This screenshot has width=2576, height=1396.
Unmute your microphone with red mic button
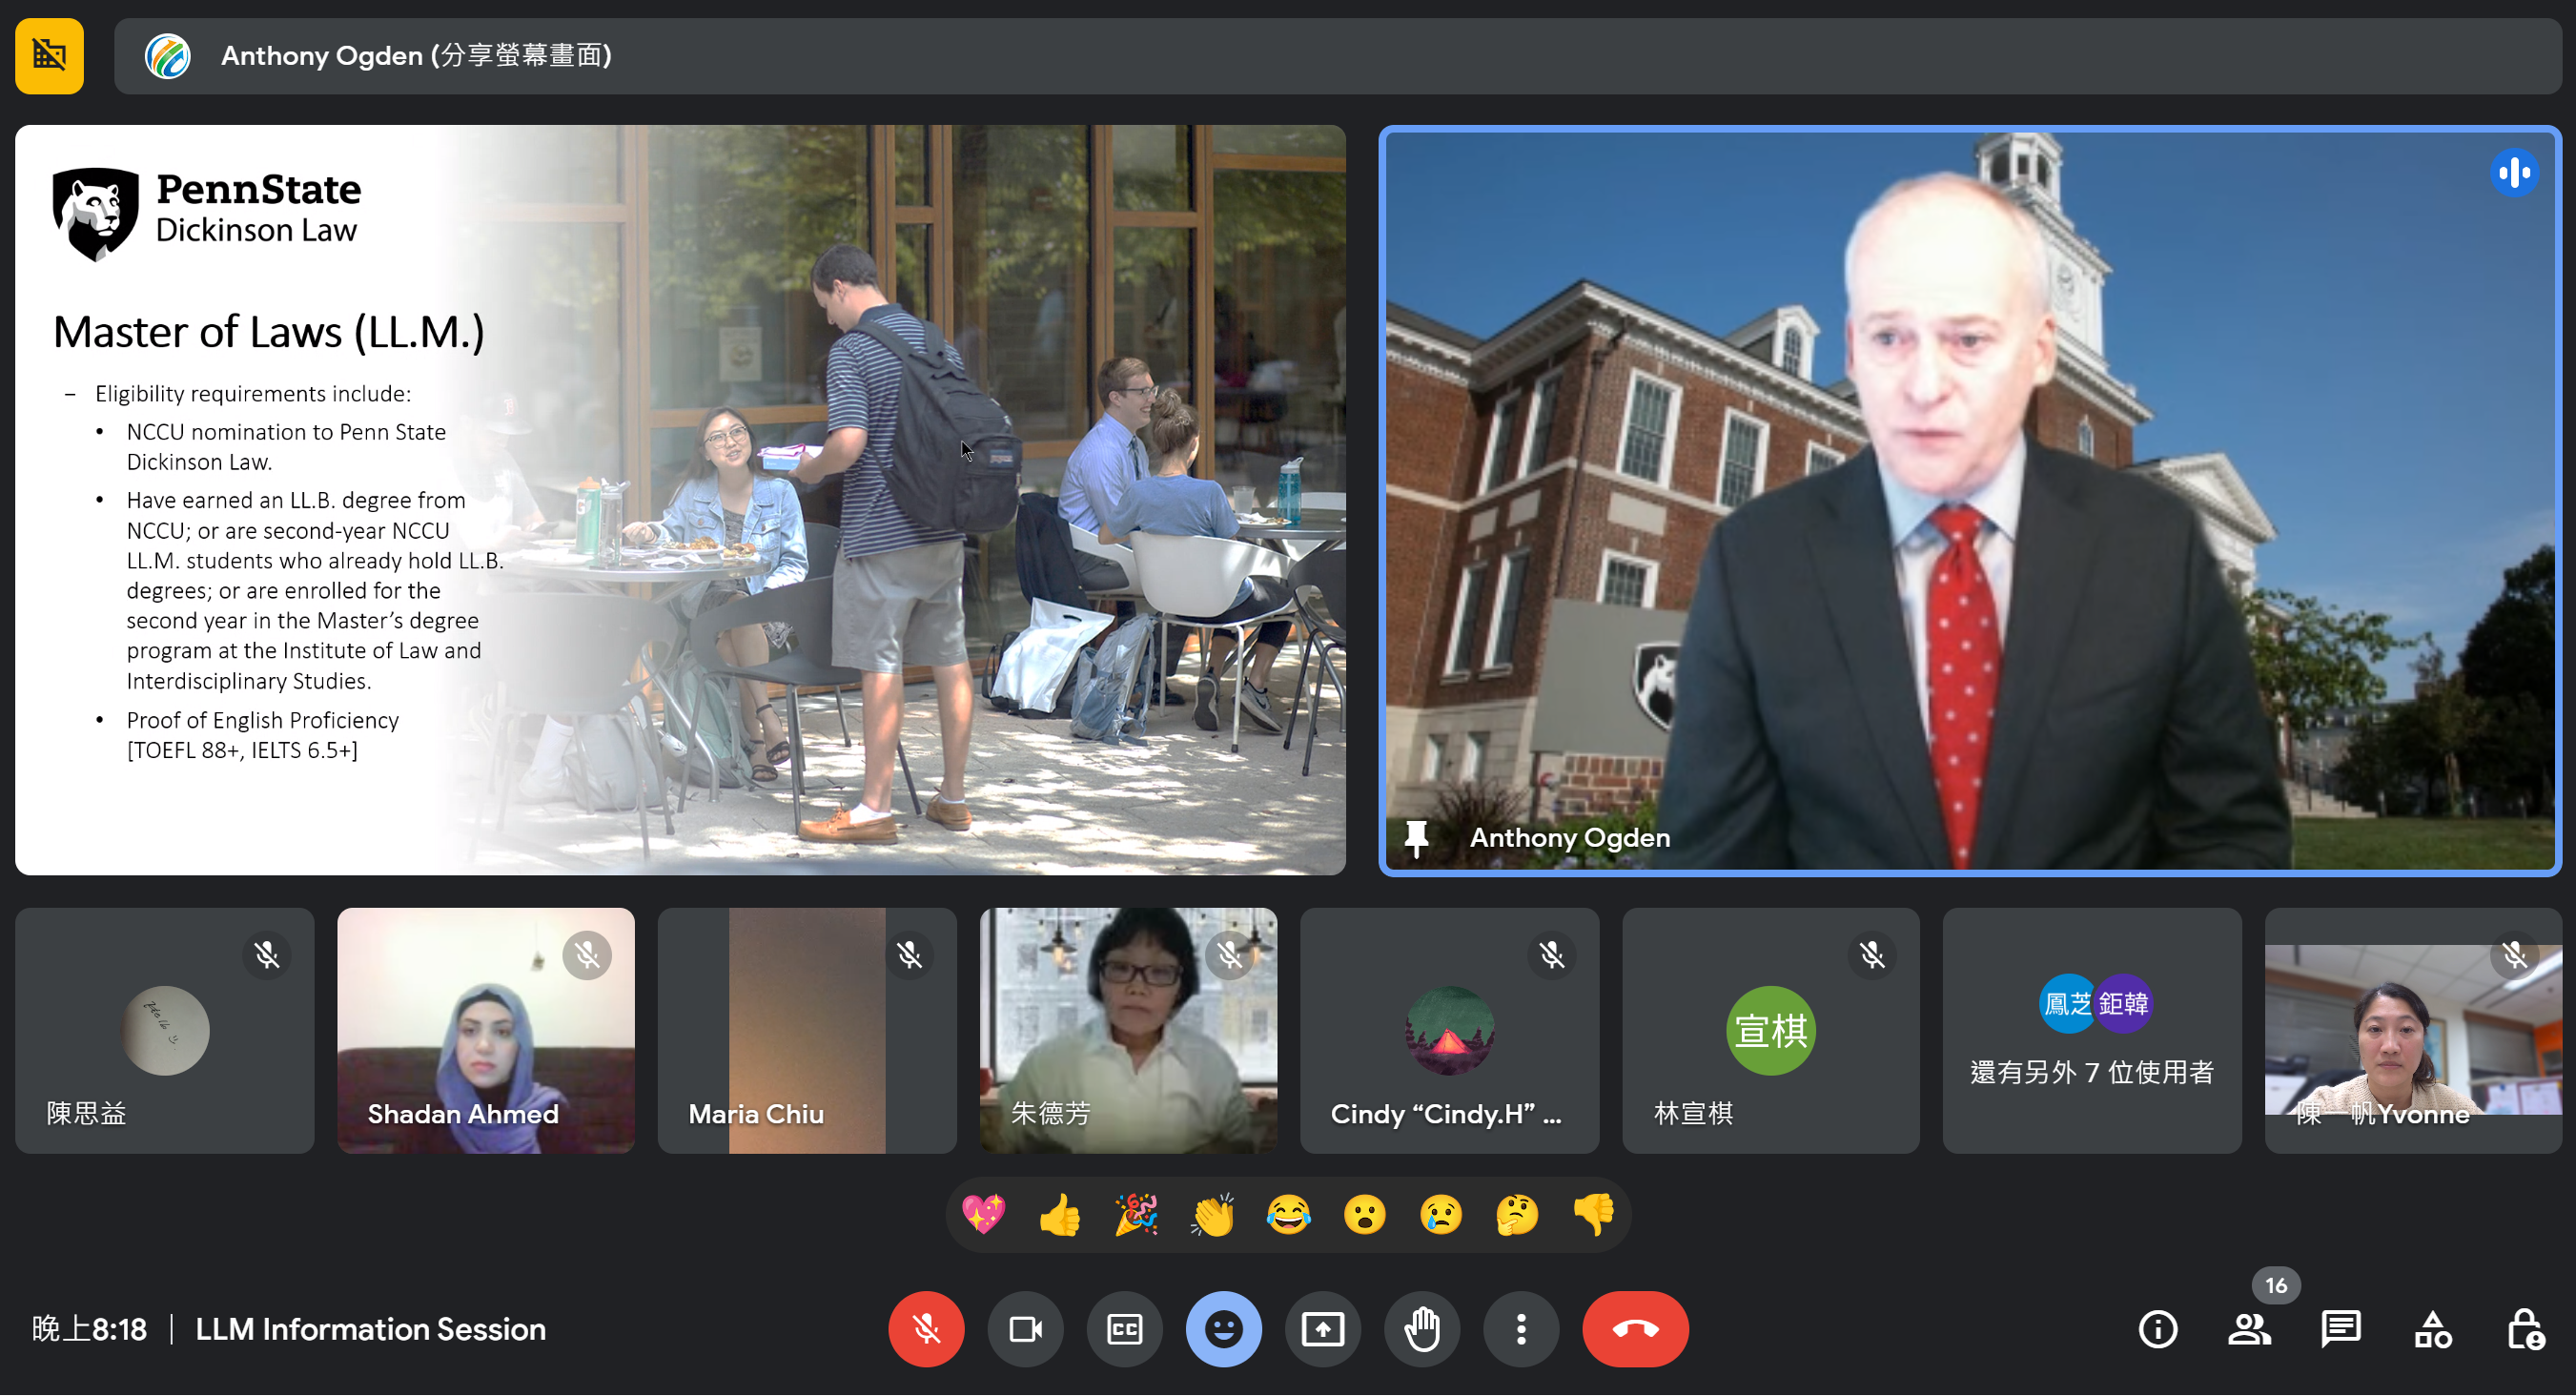[x=926, y=1329]
